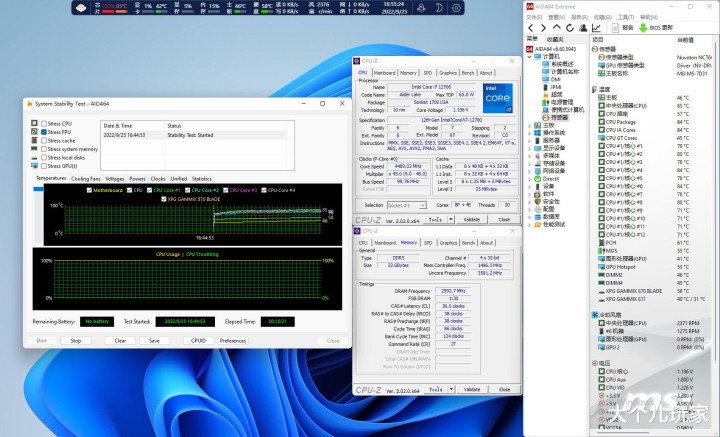720x437 pixels.
Task: Switch to the Cooling Fans tab
Action: tap(85, 179)
